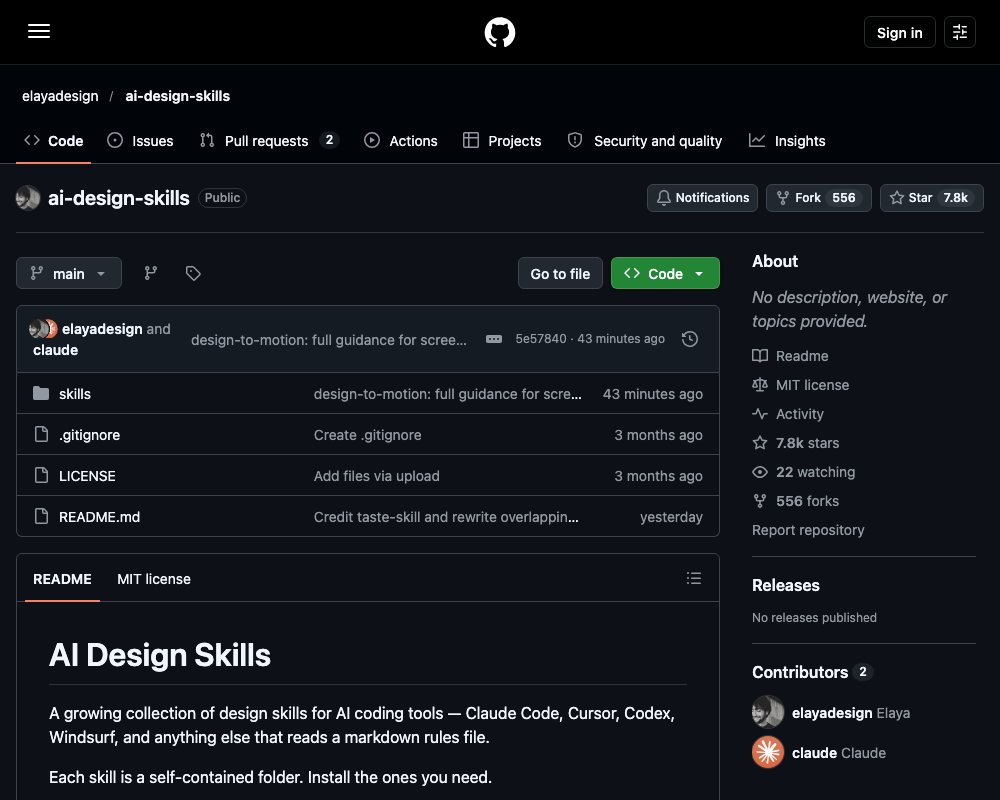Open 22 watching link
Image resolution: width=1000 pixels, height=800 pixels.
click(x=804, y=472)
